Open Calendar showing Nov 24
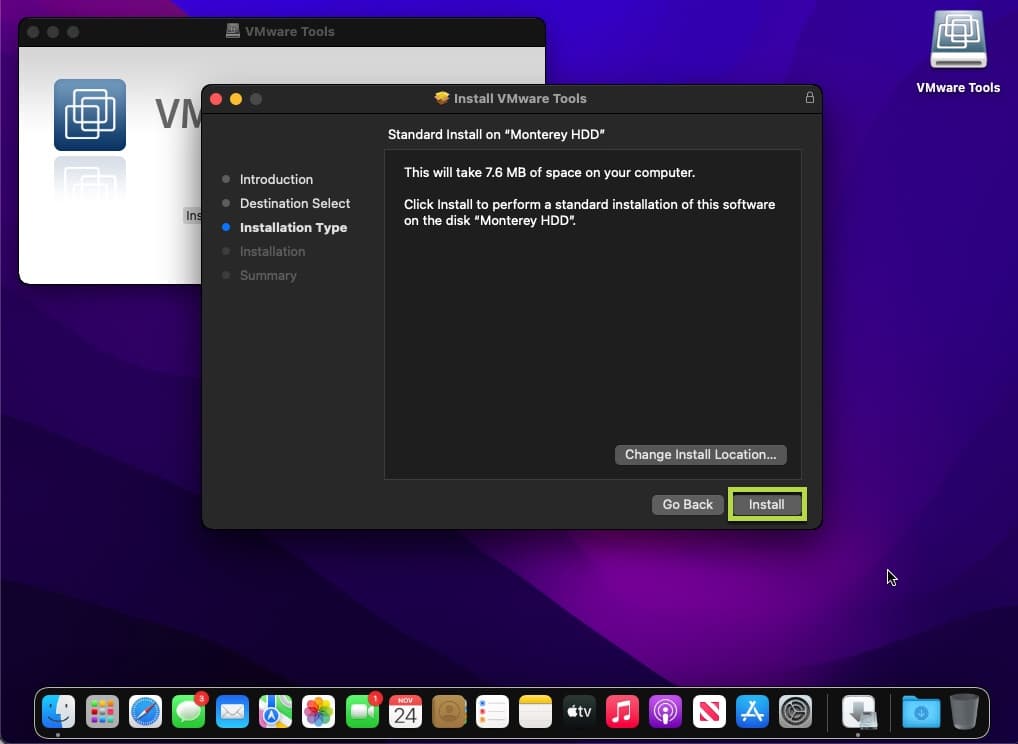This screenshot has width=1018, height=744. click(x=405, y=711)
